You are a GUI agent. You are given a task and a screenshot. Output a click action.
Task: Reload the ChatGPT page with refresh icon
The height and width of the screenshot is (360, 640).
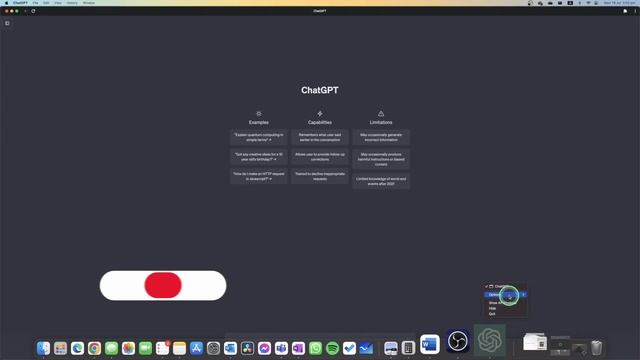[33, 11]
